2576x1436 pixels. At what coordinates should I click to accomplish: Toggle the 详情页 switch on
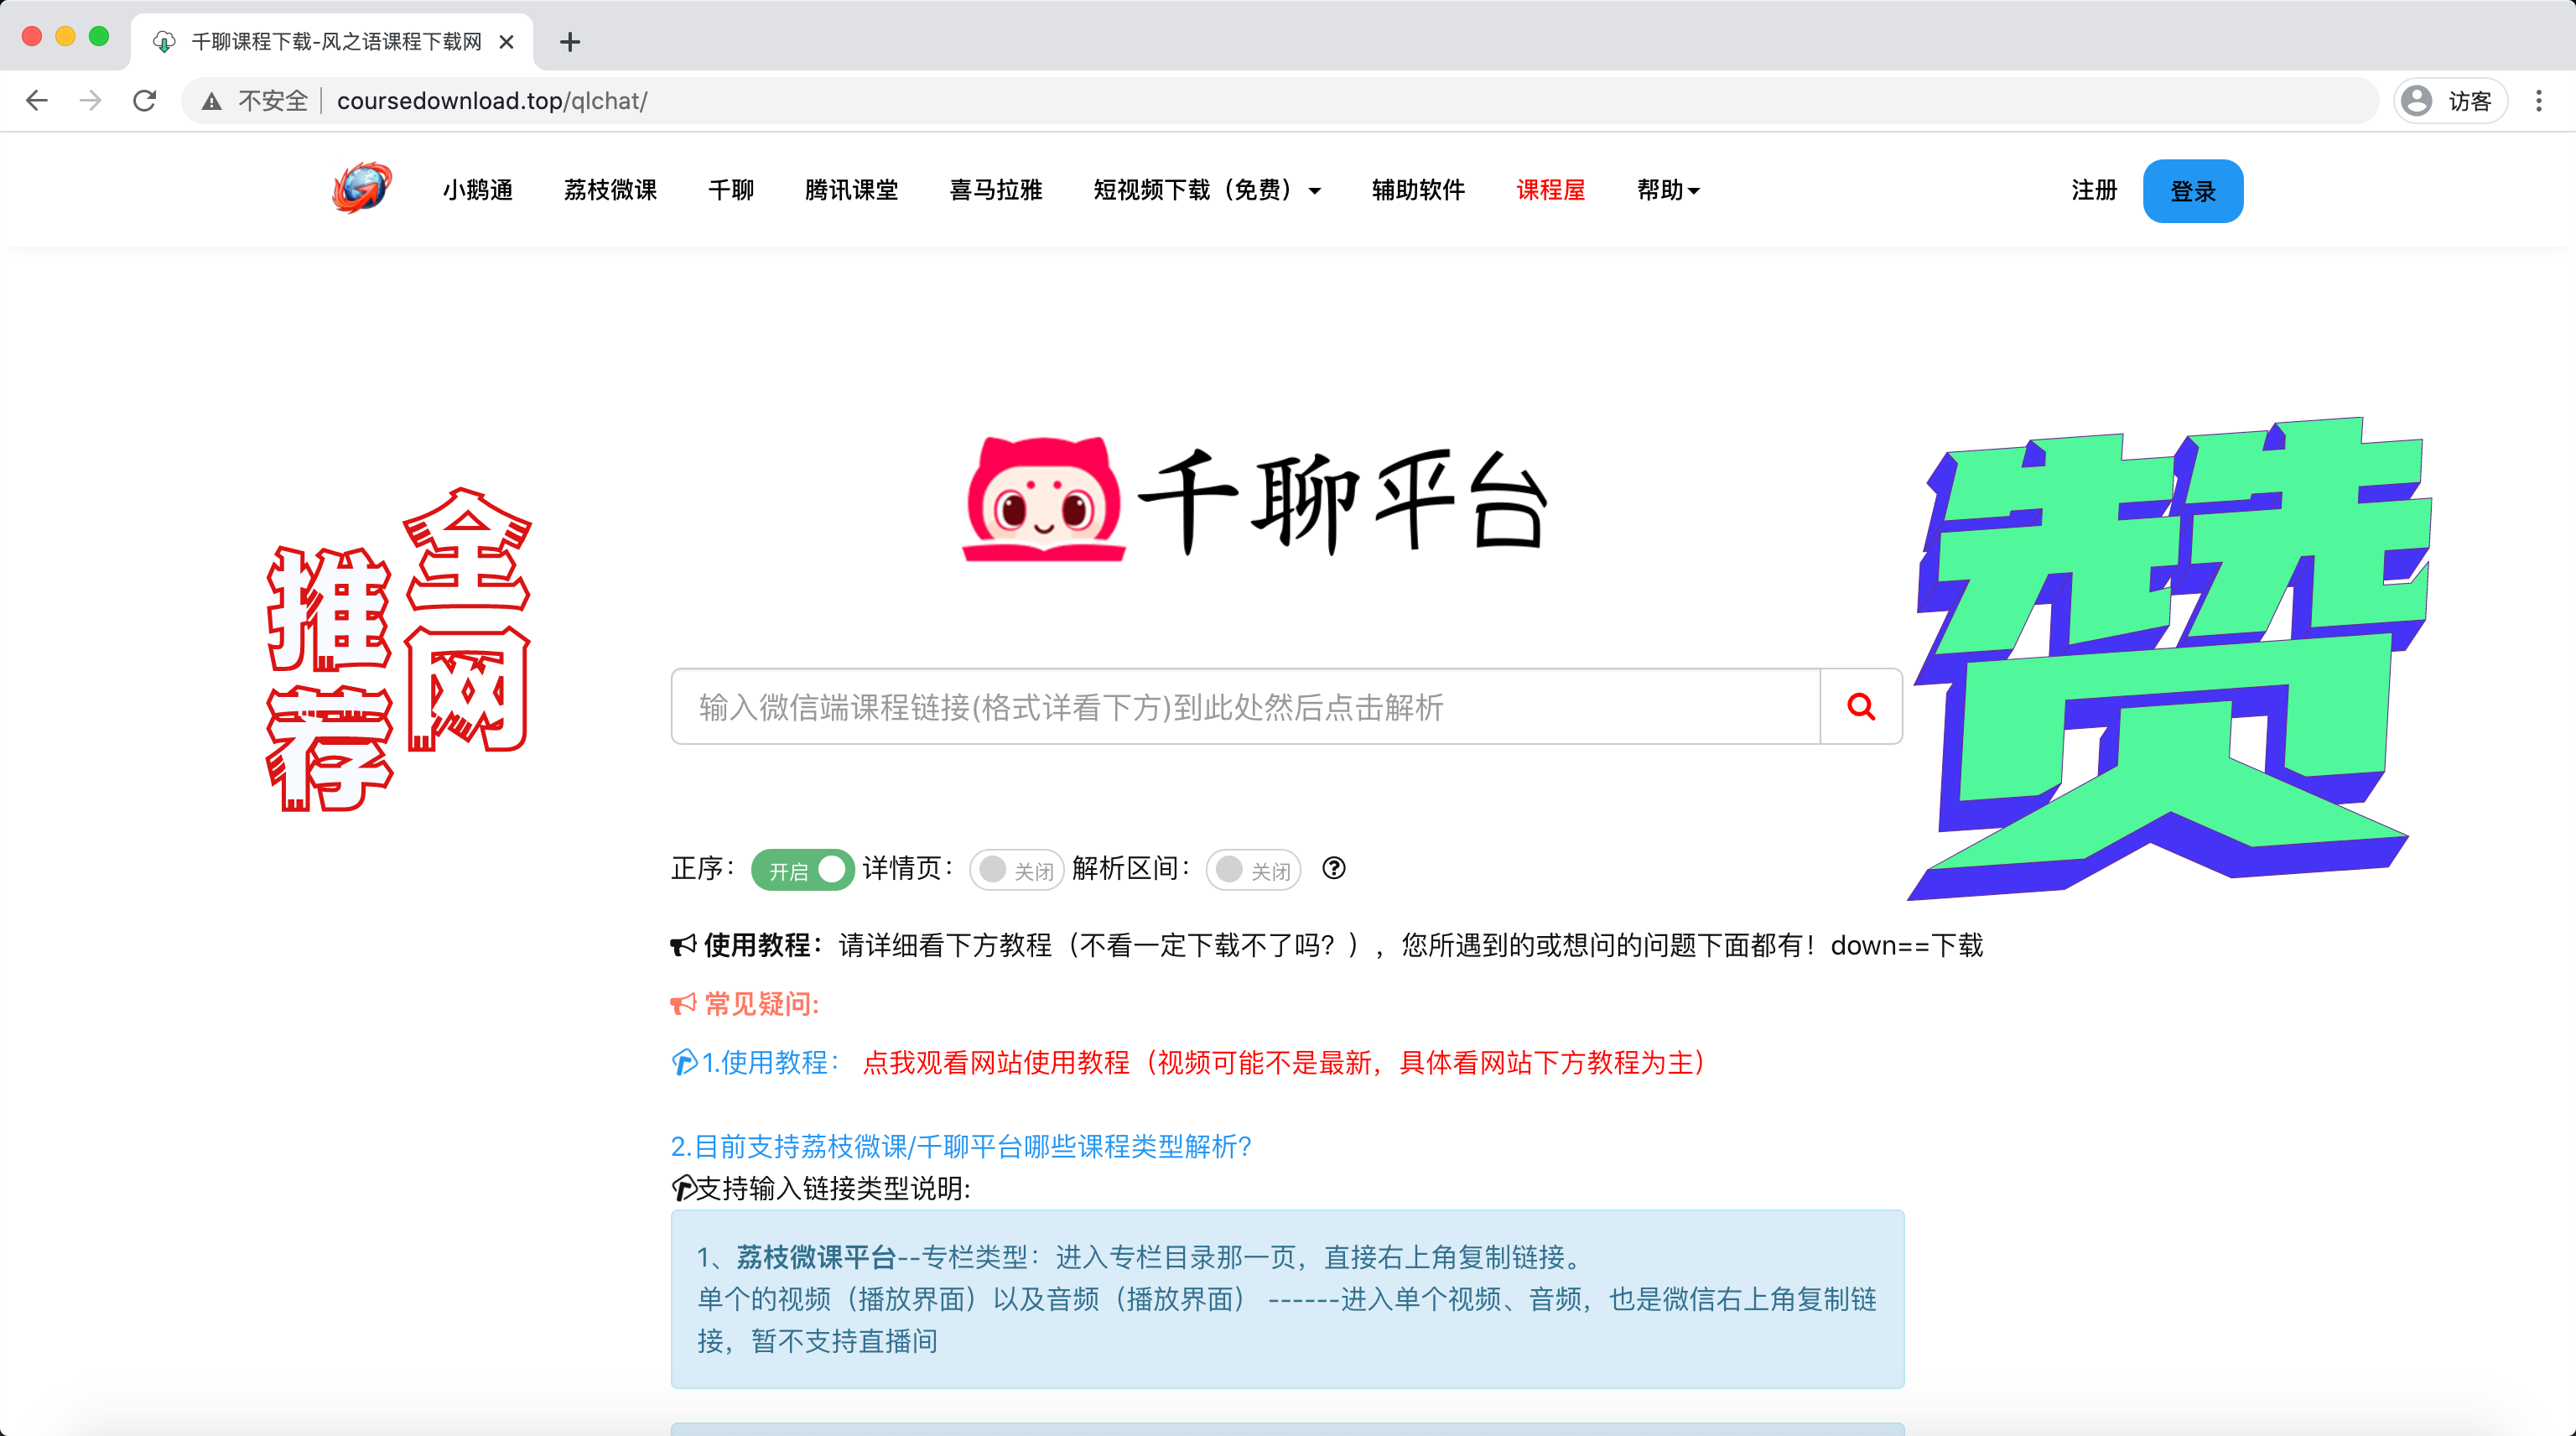(1016, 869)
